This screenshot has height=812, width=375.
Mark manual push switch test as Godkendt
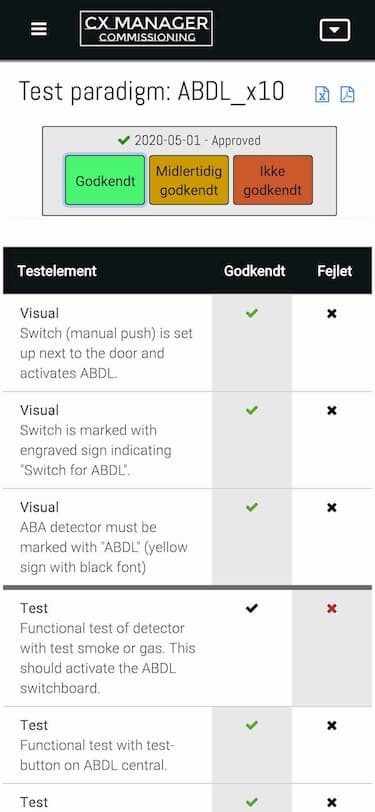252,313
